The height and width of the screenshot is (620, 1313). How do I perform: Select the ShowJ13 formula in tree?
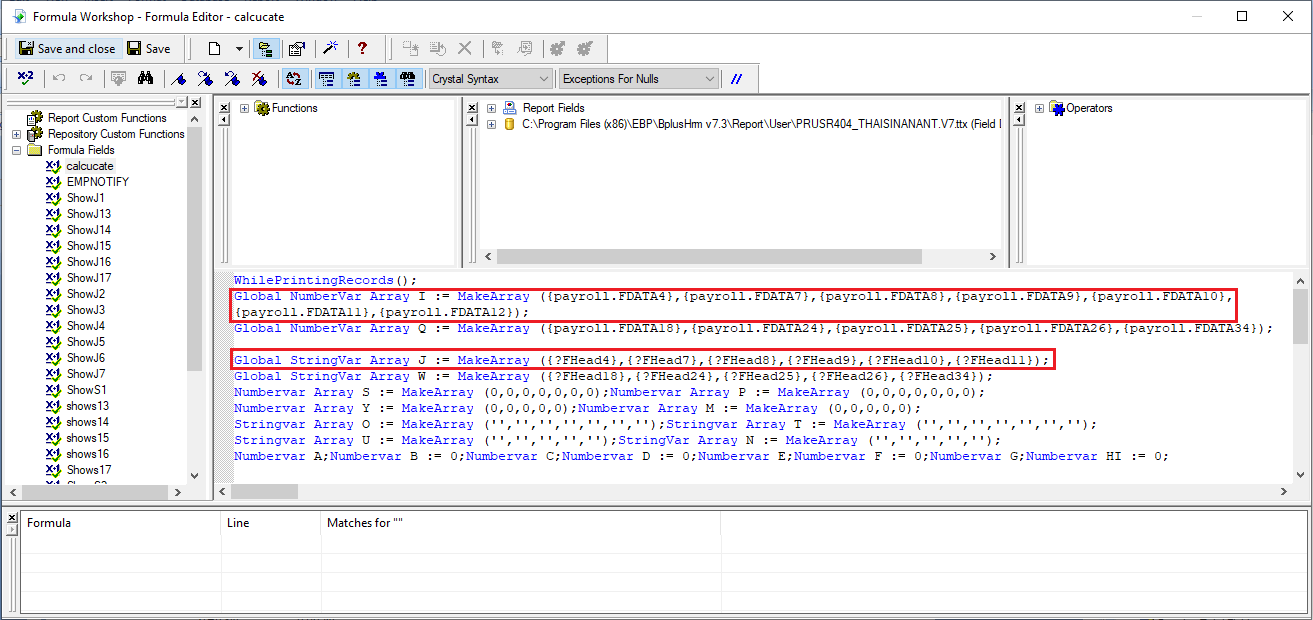[x=89, y=214]
